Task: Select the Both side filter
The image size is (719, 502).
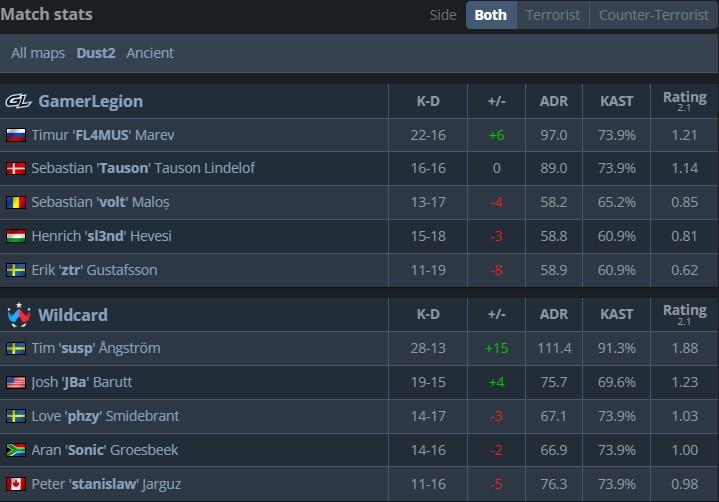Action: pyautogui.click(x=490, y=15)
